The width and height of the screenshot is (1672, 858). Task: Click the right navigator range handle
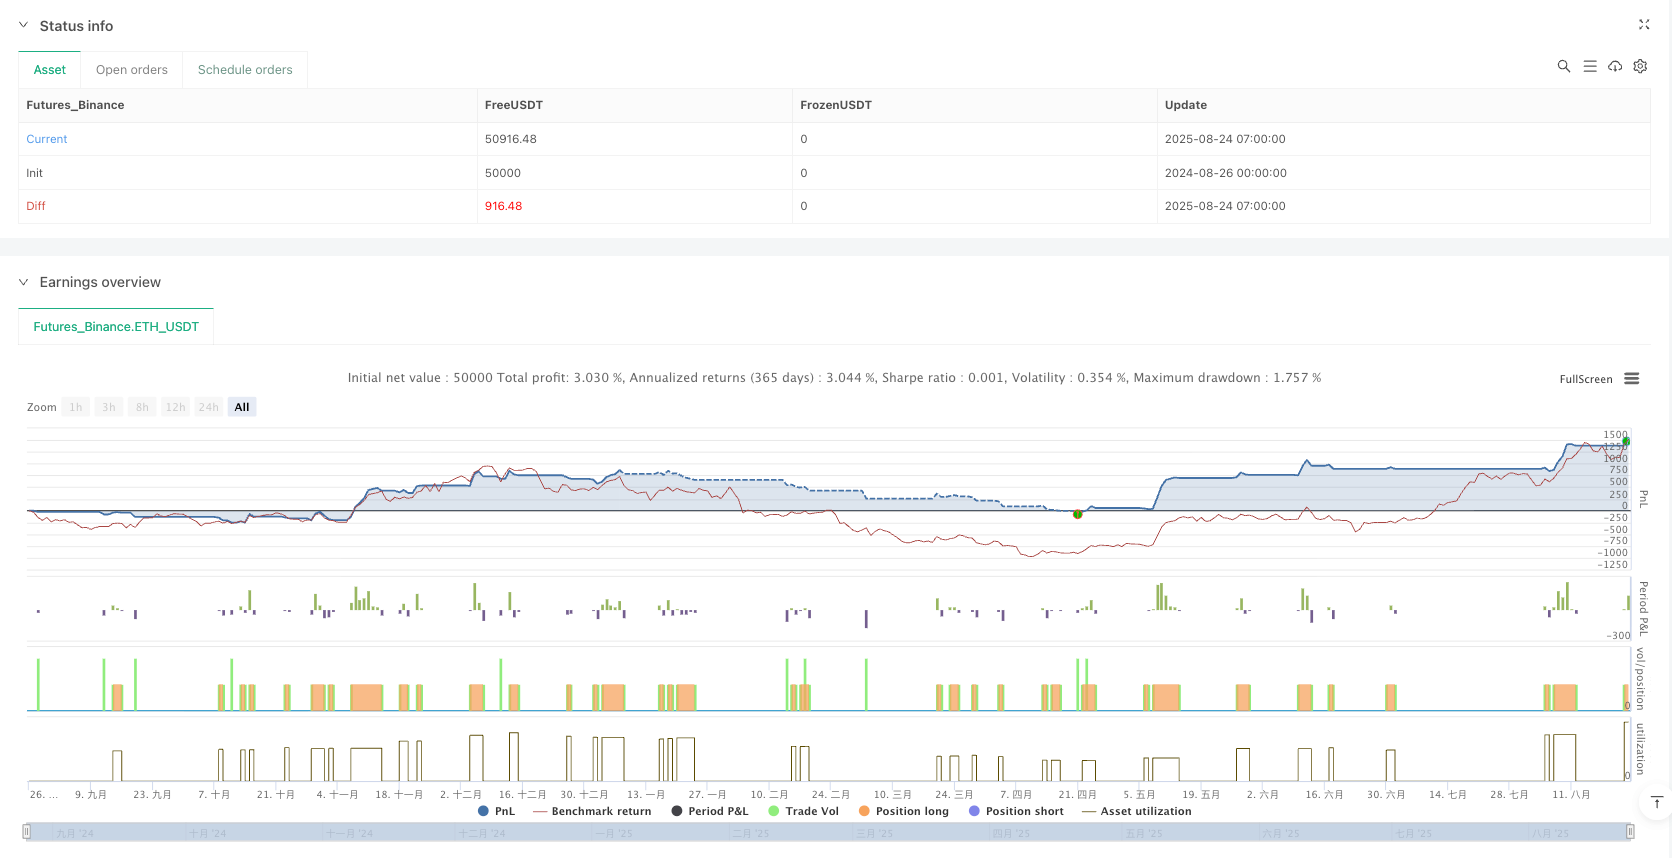(x=1630, y=832)
